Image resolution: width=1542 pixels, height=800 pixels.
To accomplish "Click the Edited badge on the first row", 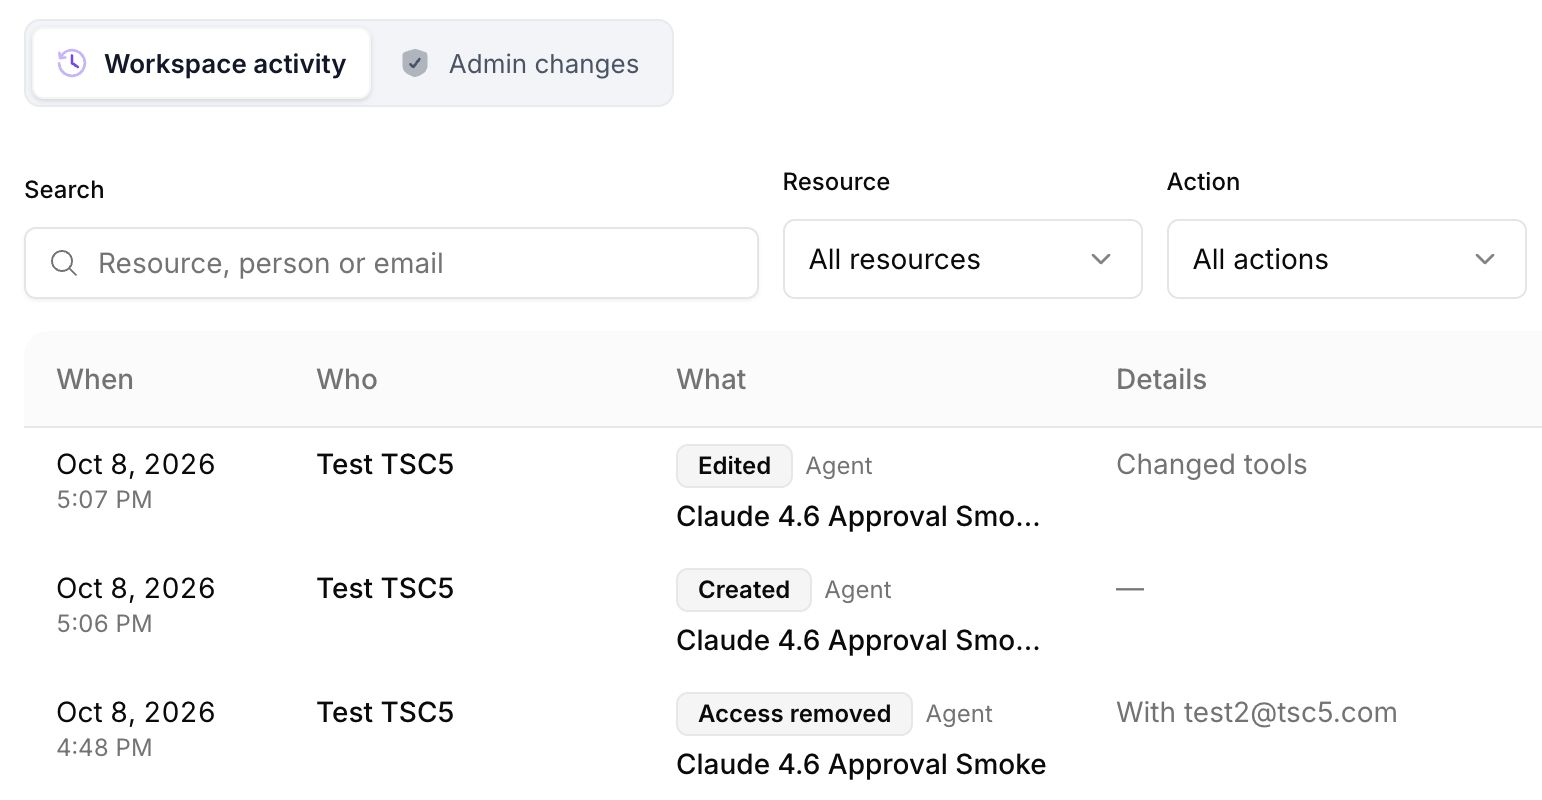I will click(x=734, y=465).
